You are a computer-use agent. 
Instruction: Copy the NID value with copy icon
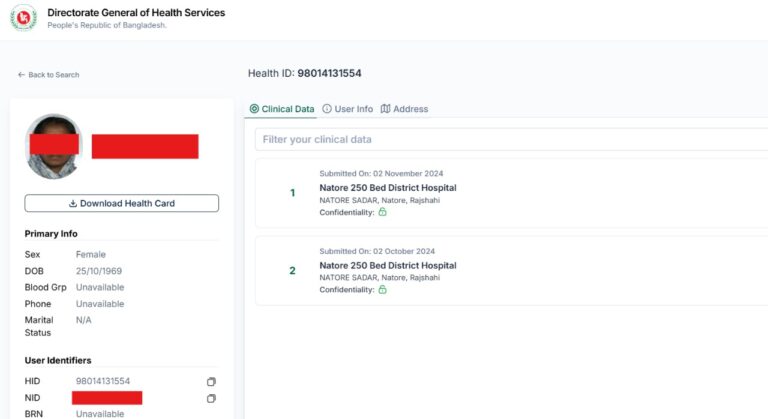point(211,398)
